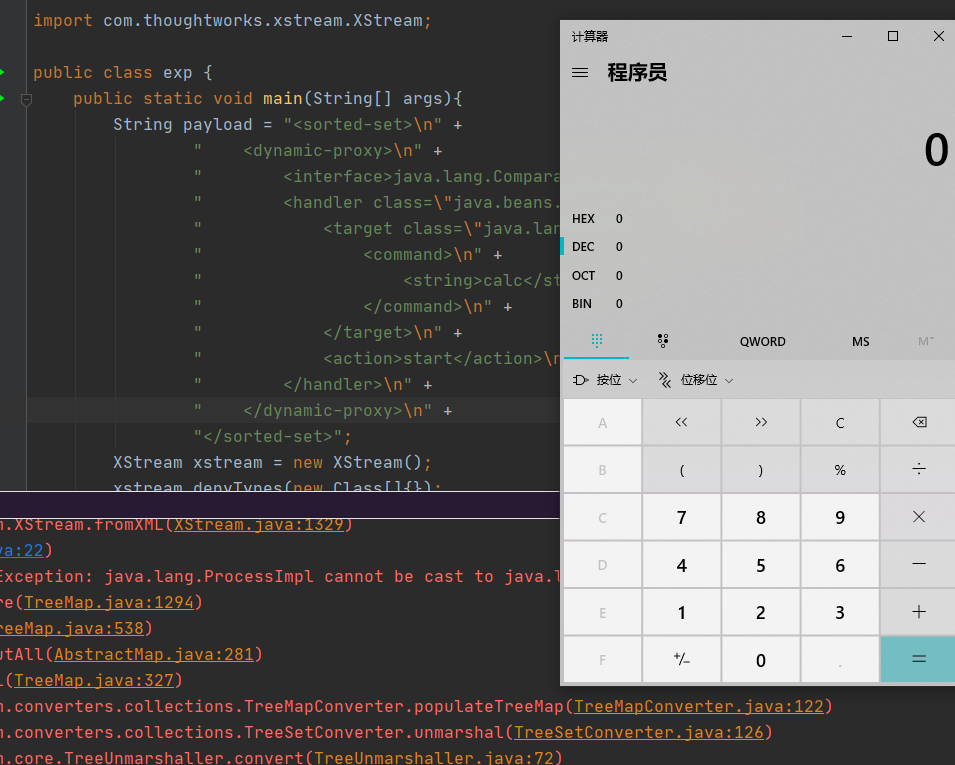This screenshot has width=955, height=765.
Task: Click the 'new XStream()' code line
Action: point(272,462)
